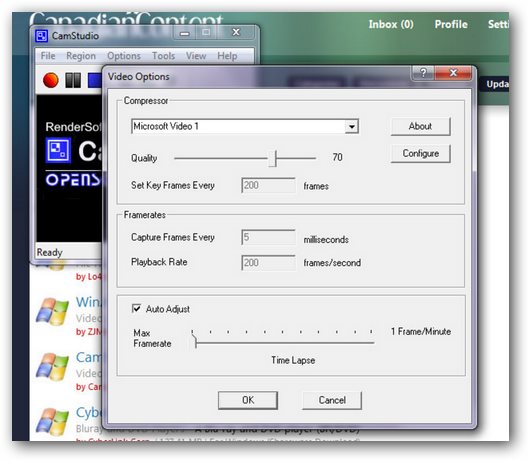Confirm settings with the OK button
This screenshot has height=461, width=529.
pyautogui.click(x=248, y=400)
